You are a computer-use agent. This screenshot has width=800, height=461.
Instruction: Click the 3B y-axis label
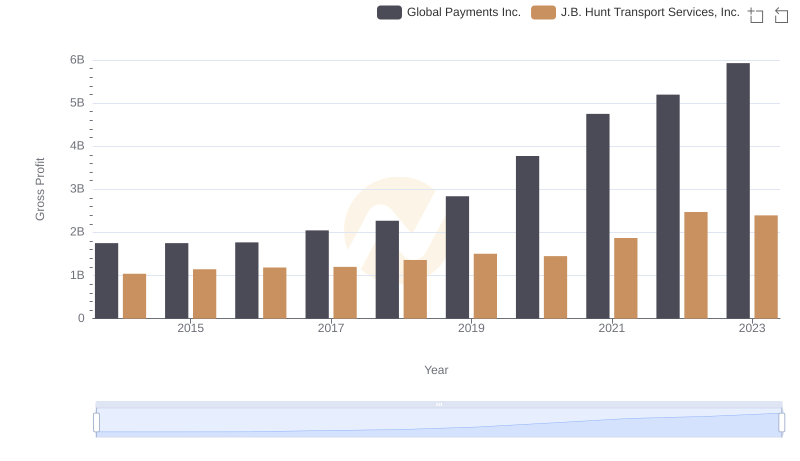77,189
